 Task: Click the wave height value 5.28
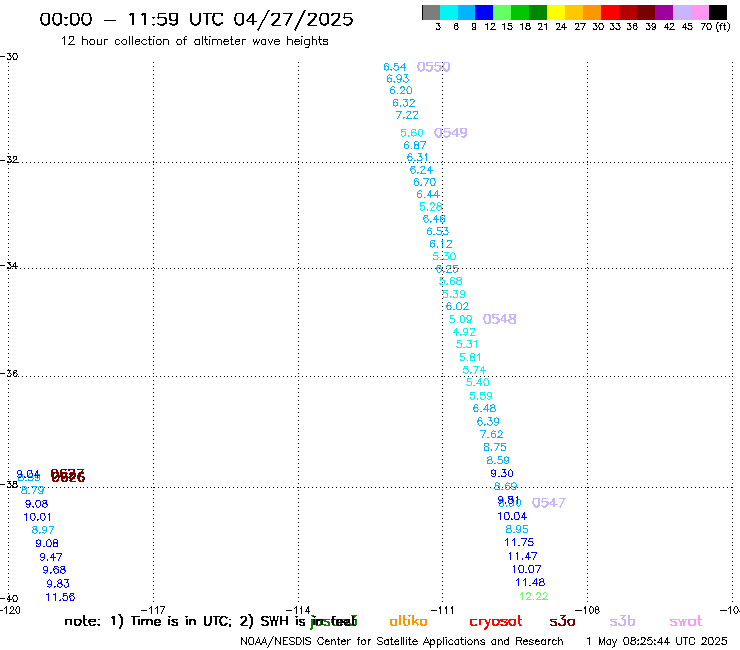pos(430,206)
